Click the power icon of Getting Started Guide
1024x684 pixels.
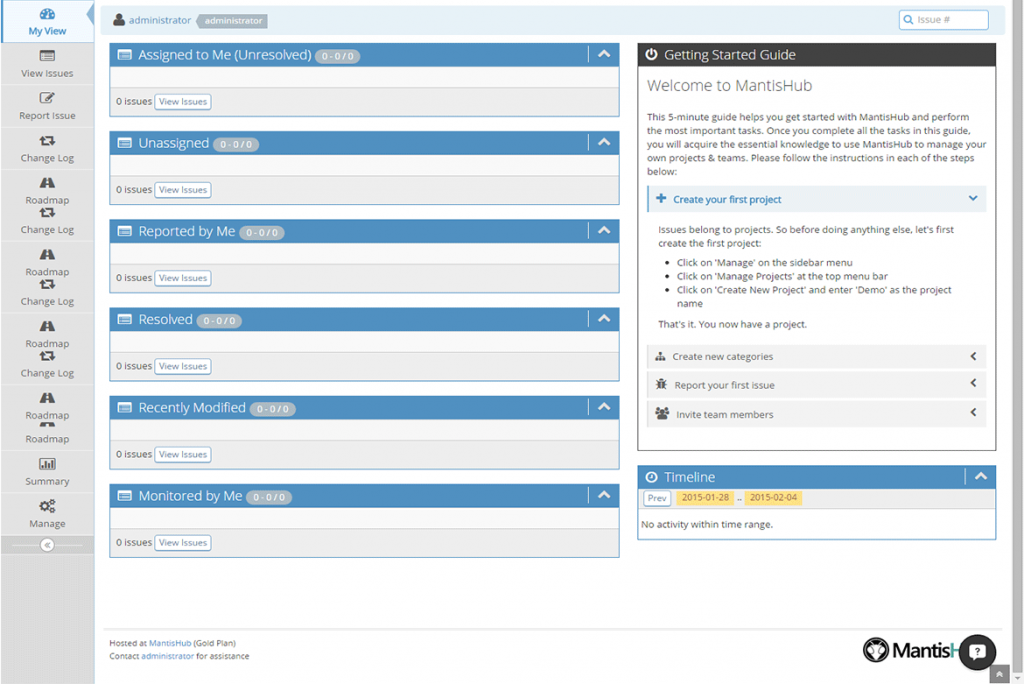(x=651, y=54)
